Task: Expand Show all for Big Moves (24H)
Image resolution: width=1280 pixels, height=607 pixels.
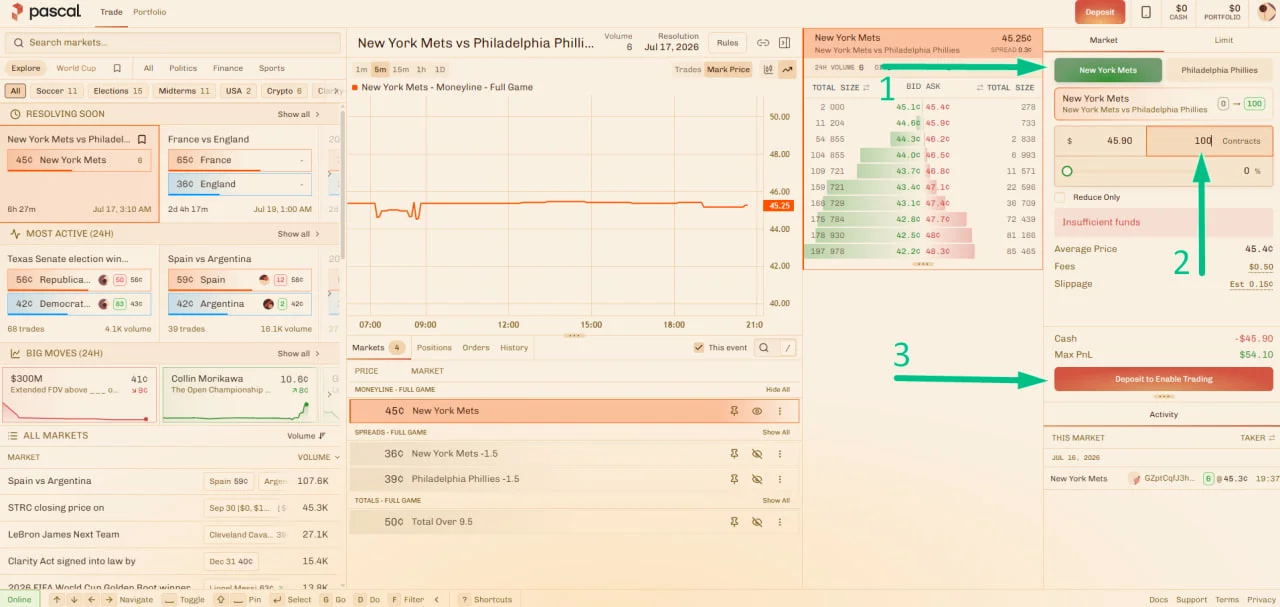Action: 298,353
